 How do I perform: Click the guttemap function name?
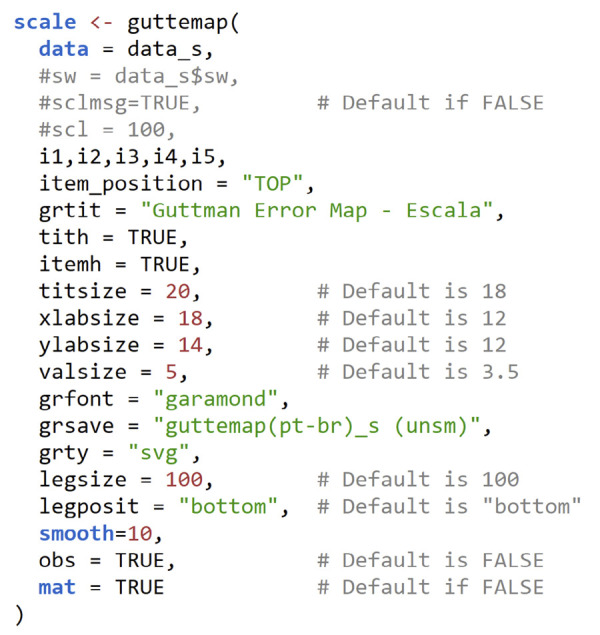click(179, 23)
